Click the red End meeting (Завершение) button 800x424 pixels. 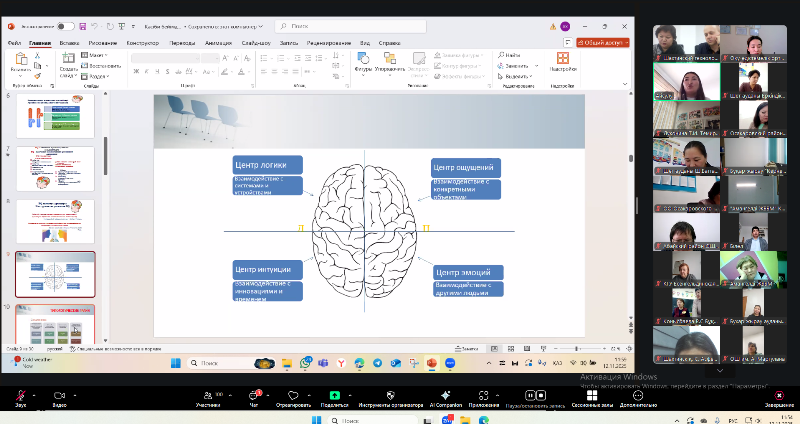tap(779, 394)
